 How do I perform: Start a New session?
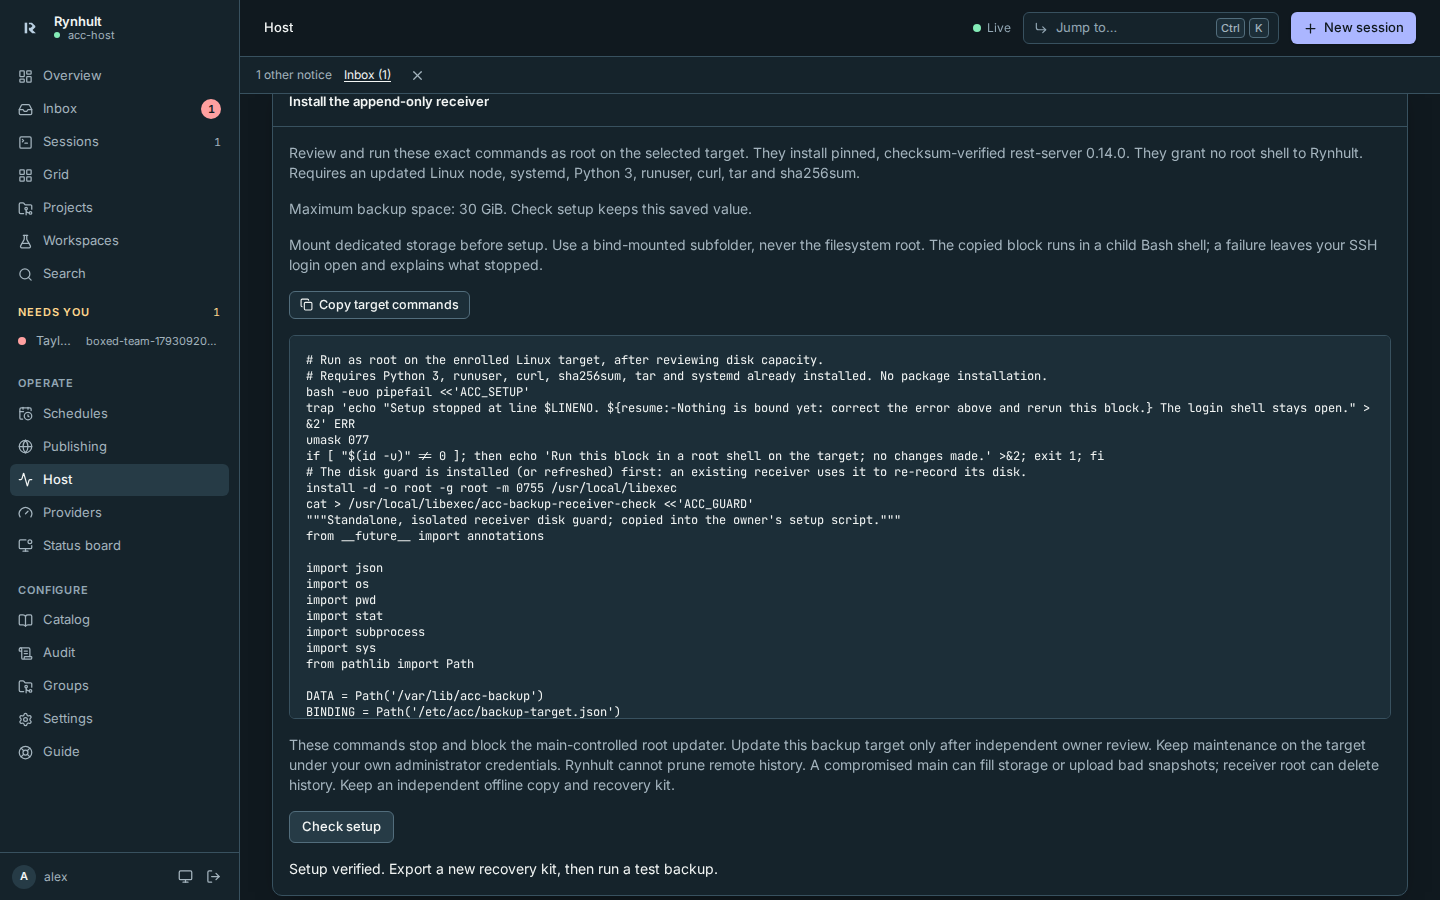click(x=1353, y=28)
